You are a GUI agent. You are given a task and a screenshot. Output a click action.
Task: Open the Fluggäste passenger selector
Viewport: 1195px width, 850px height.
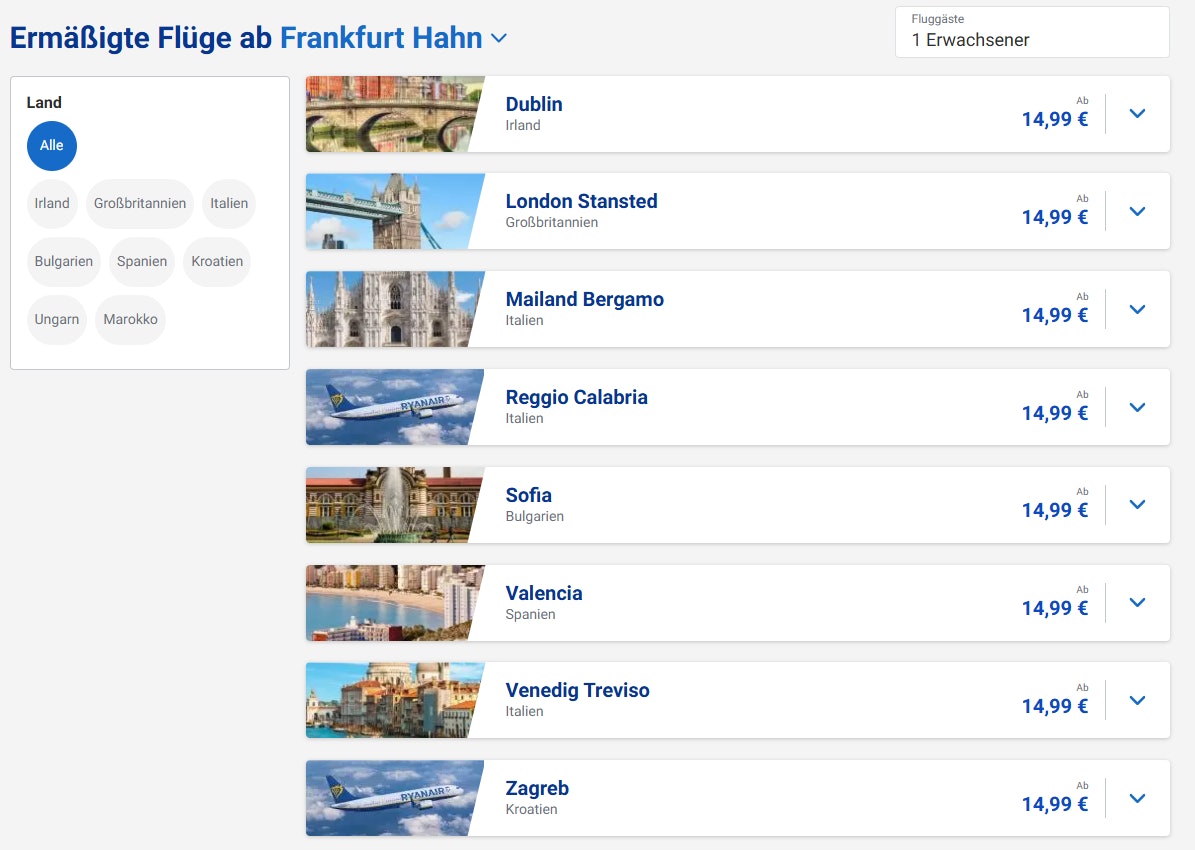[1031, 32]
